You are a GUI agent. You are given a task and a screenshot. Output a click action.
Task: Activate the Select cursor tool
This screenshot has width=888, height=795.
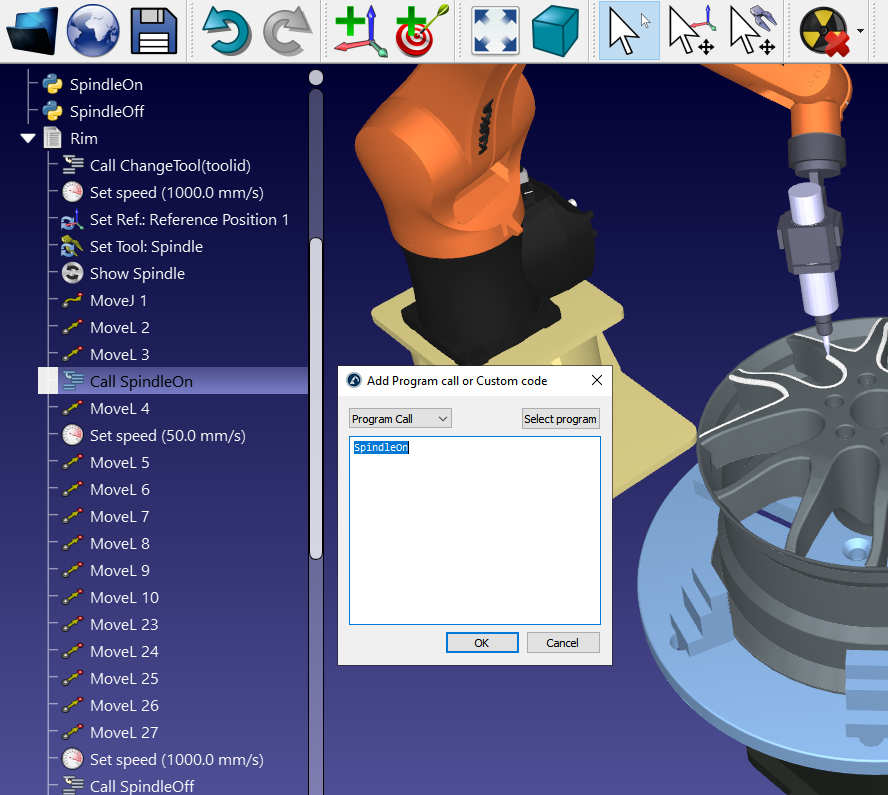pyautogui.click(x=628, y=30)
